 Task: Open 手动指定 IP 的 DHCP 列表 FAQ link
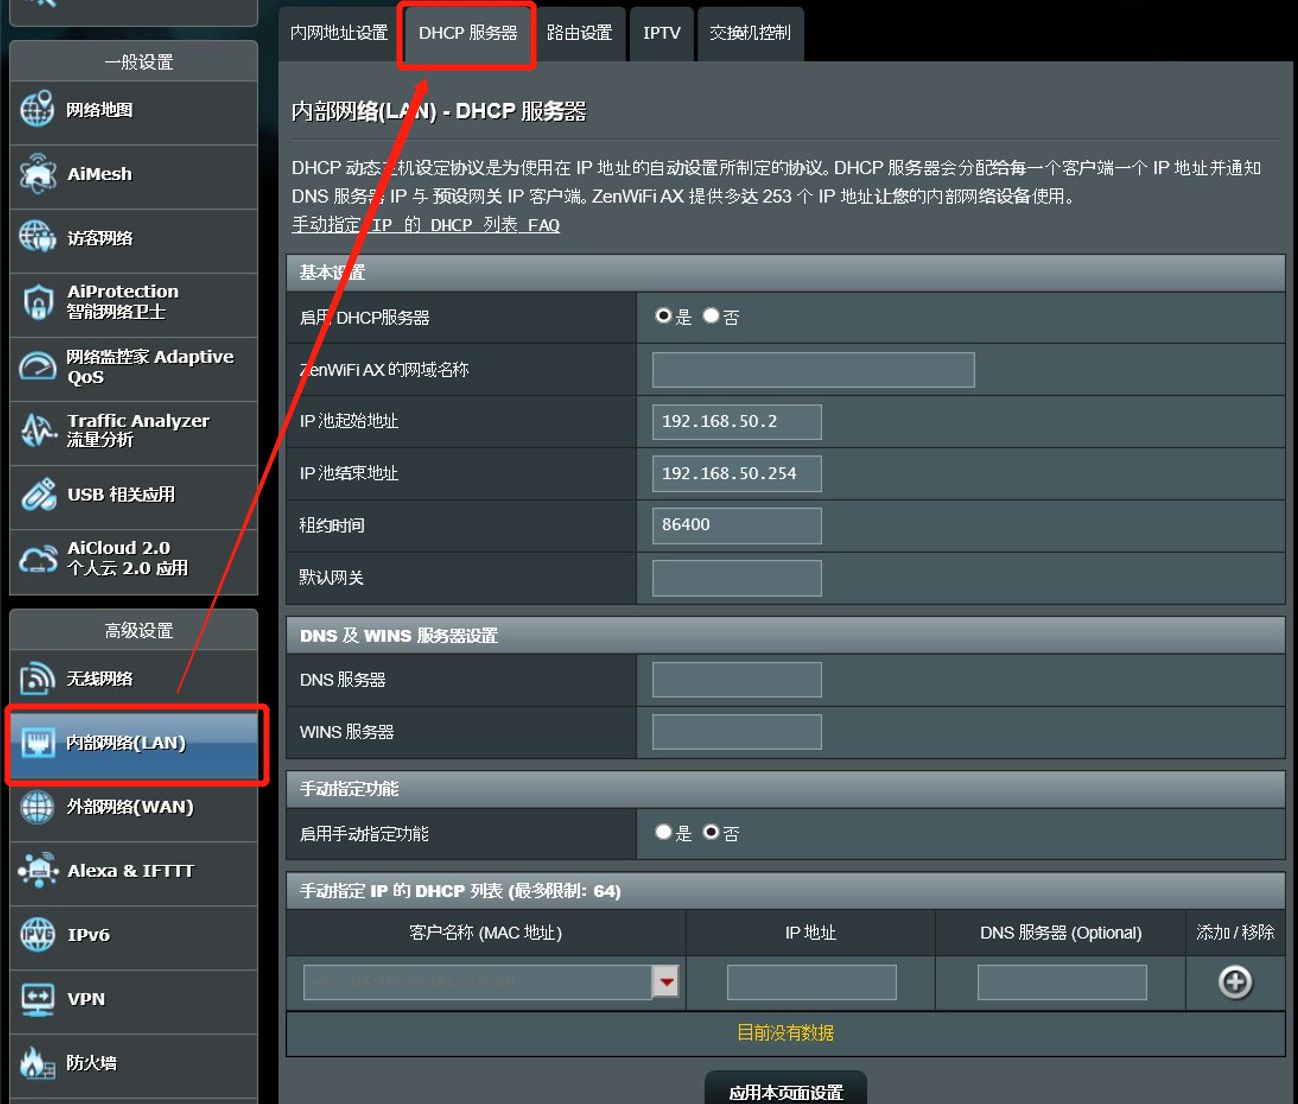425,225
